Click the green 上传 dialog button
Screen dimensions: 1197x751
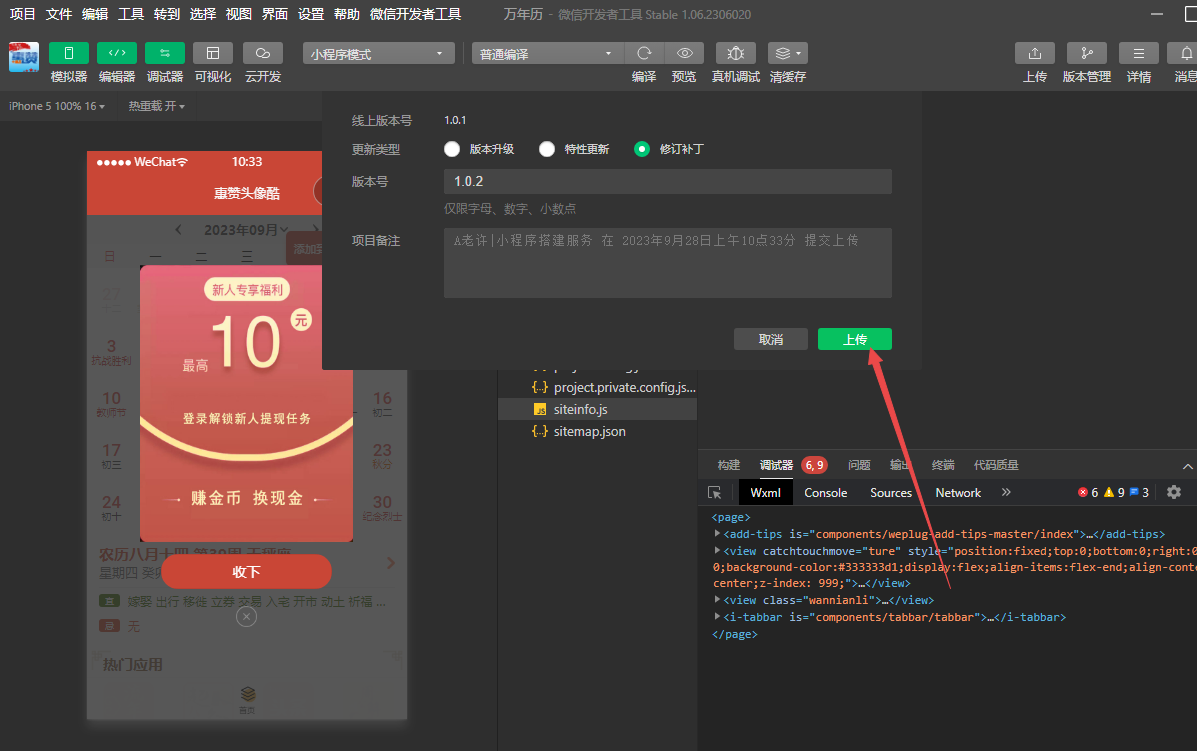[854, 339]
